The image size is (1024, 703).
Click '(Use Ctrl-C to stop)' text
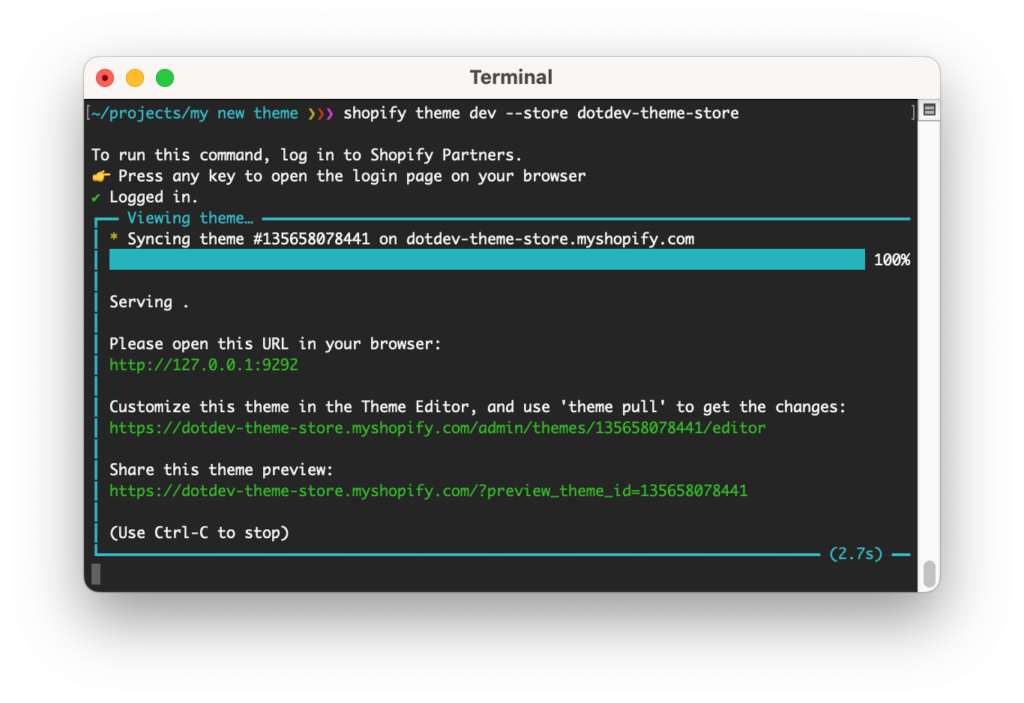(199, 532)
